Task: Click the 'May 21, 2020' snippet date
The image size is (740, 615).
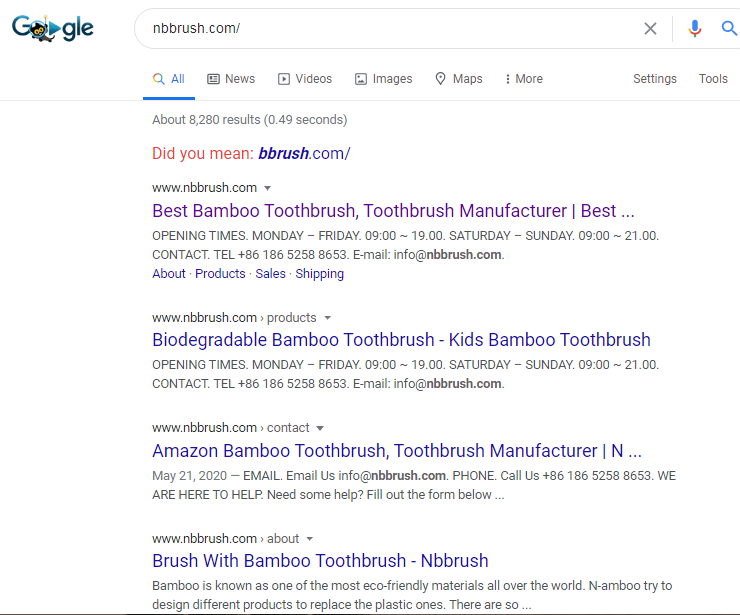Action: pos(189,476)
